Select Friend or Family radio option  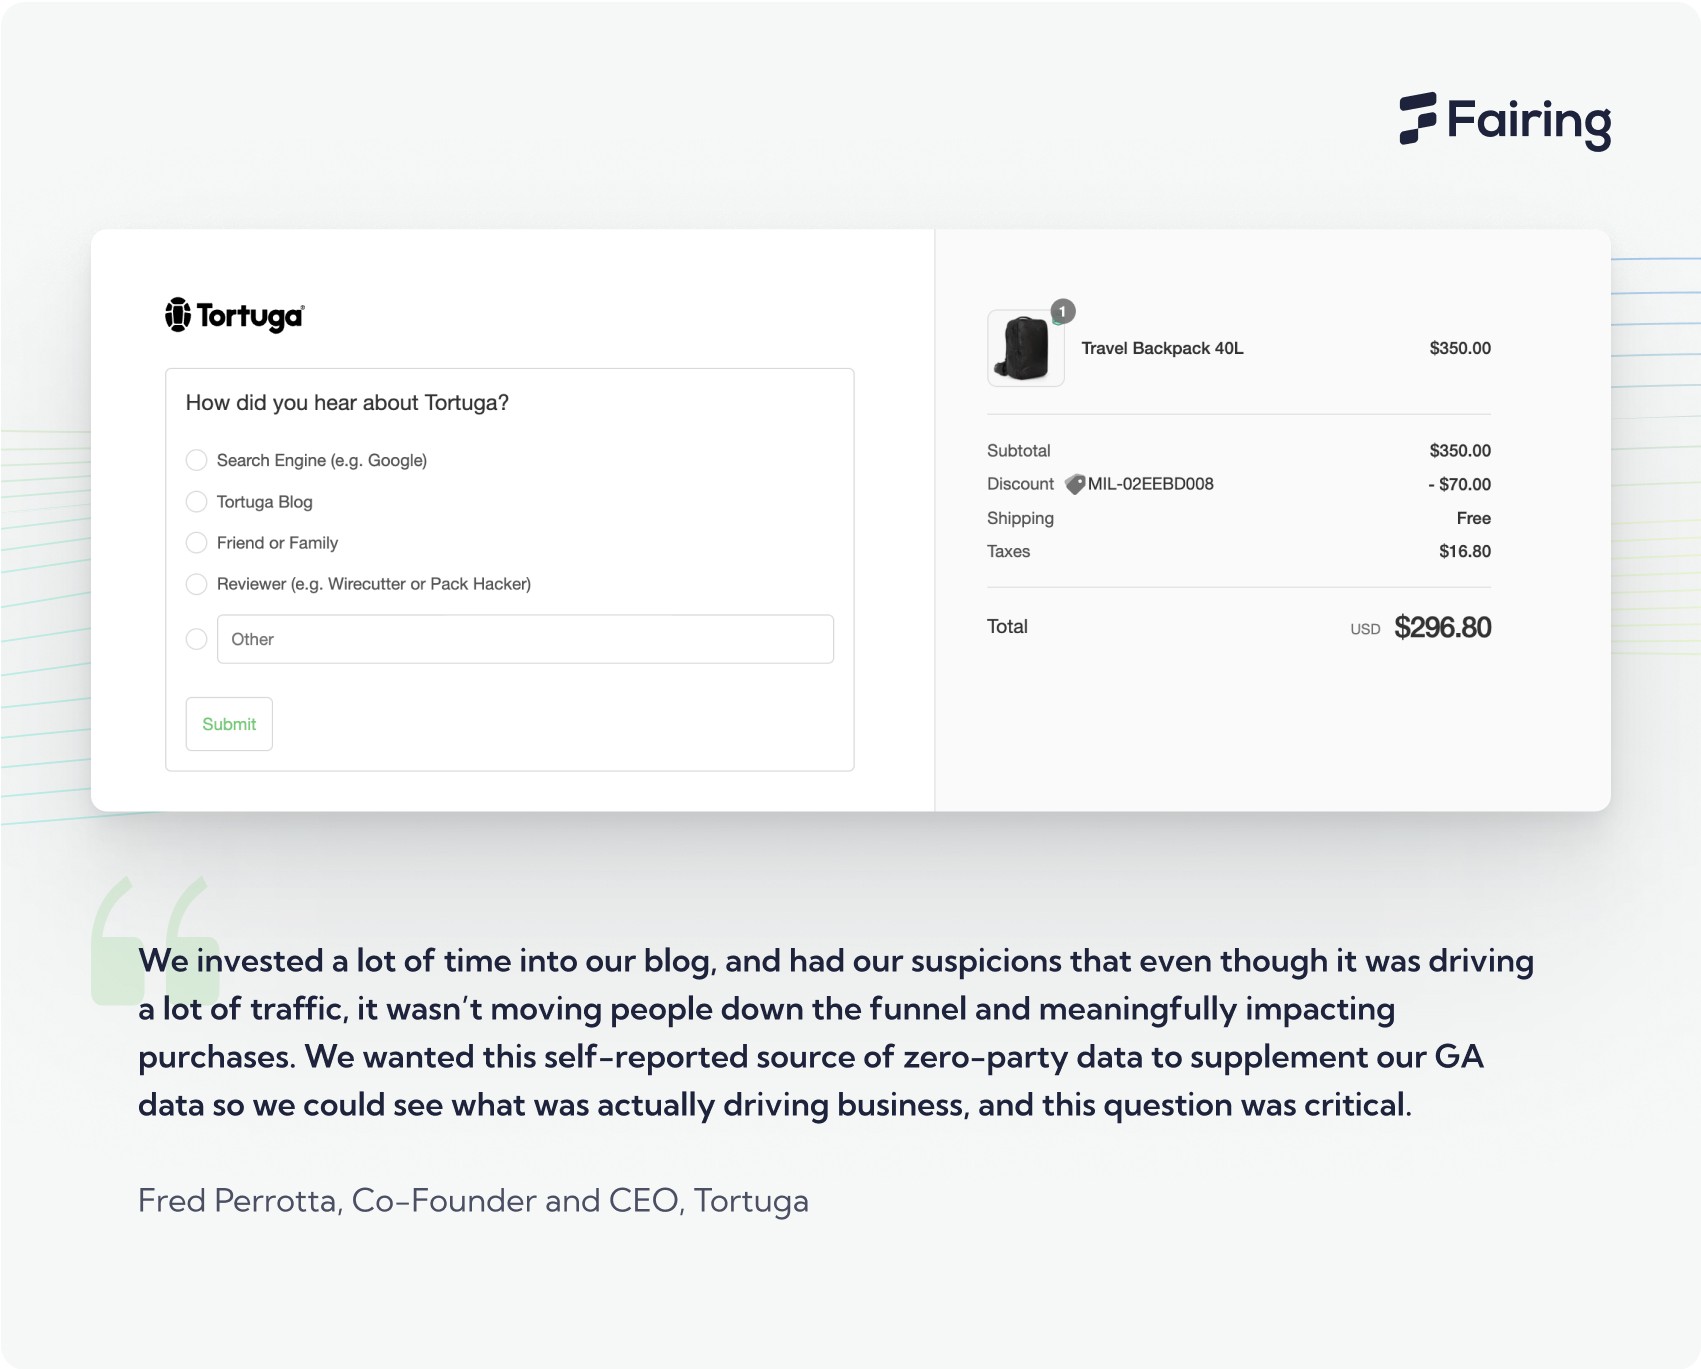[x=197, y=542]
